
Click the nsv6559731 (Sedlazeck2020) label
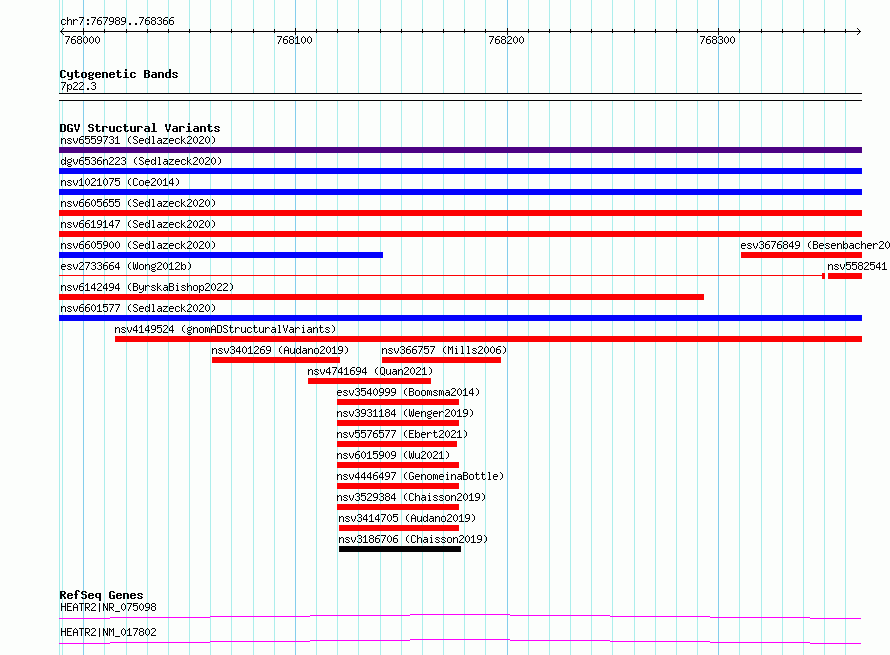(138, 140)
